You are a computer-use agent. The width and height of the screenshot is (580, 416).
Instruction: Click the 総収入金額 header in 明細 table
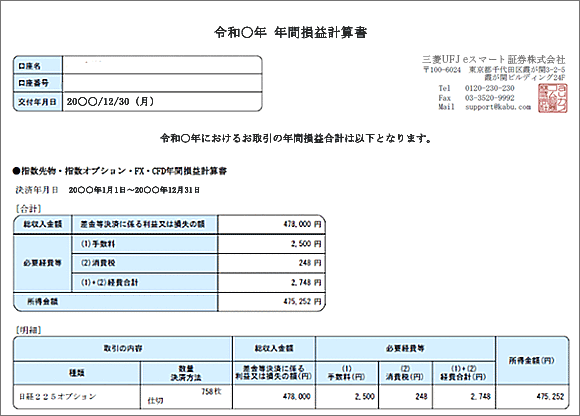coord(274,348)
